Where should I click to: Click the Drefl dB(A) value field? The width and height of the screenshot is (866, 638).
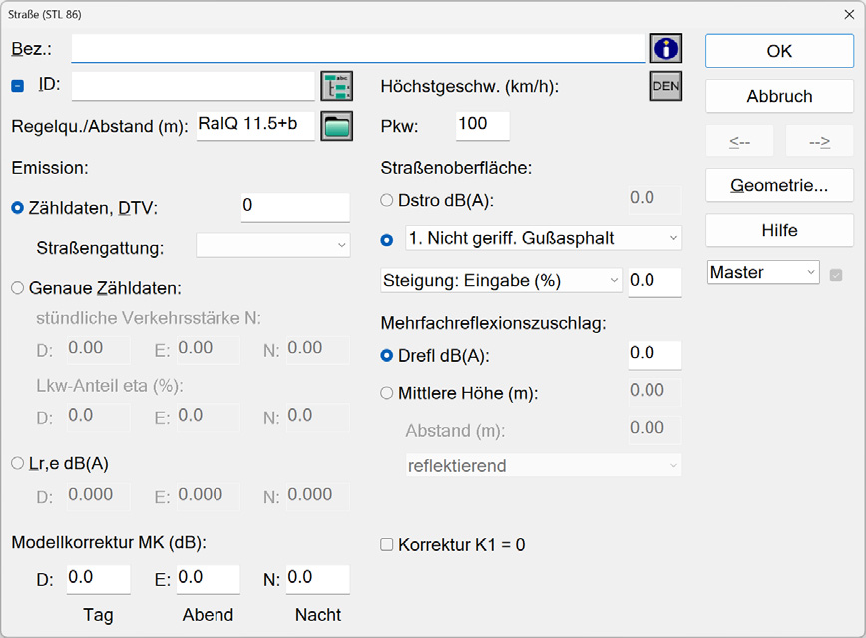click(x=655, y=355)
